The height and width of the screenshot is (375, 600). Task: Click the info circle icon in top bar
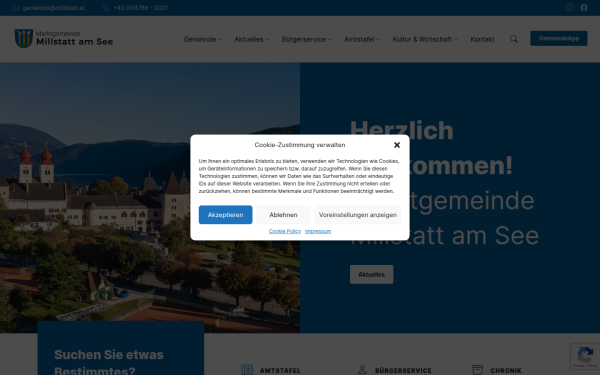click(x=570, y=8)
